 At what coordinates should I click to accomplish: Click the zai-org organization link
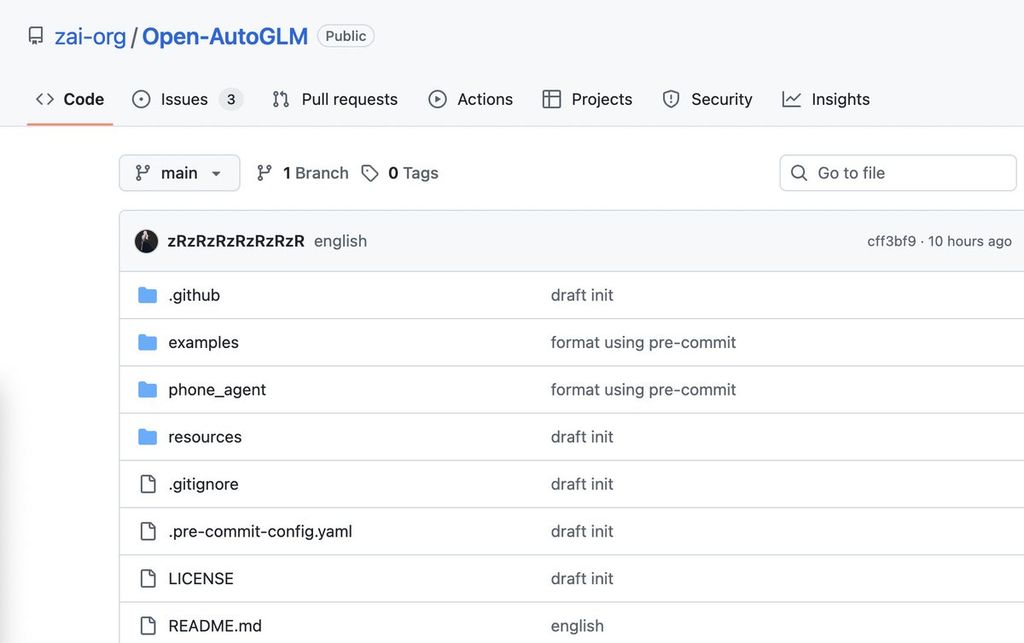click(90, 37)
